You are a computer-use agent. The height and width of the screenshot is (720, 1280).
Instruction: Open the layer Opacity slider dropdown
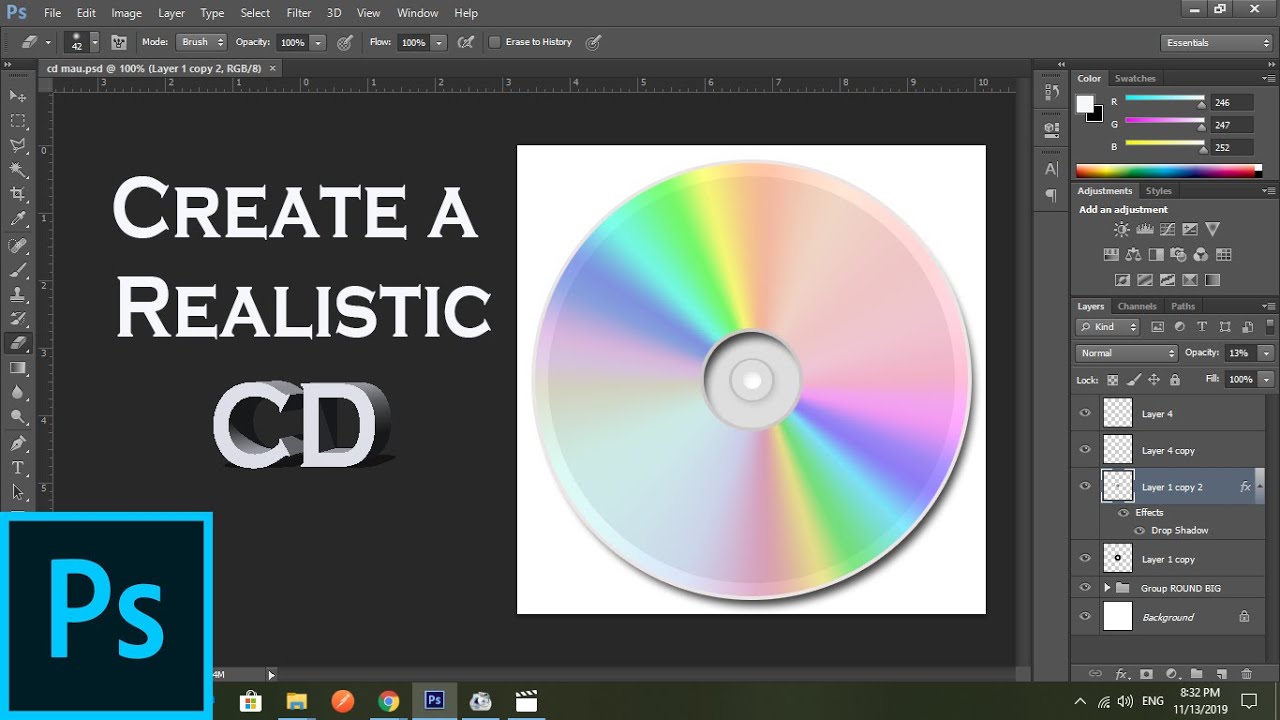click(x=1267, y=353)
